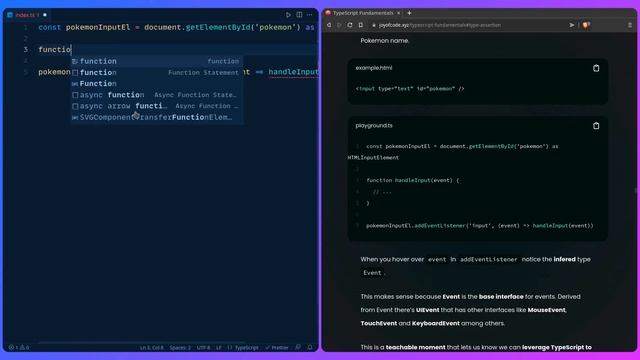Click snippet icon beside async function suggestion
This screenshot has height=360, width=640.
pos(75,95)
